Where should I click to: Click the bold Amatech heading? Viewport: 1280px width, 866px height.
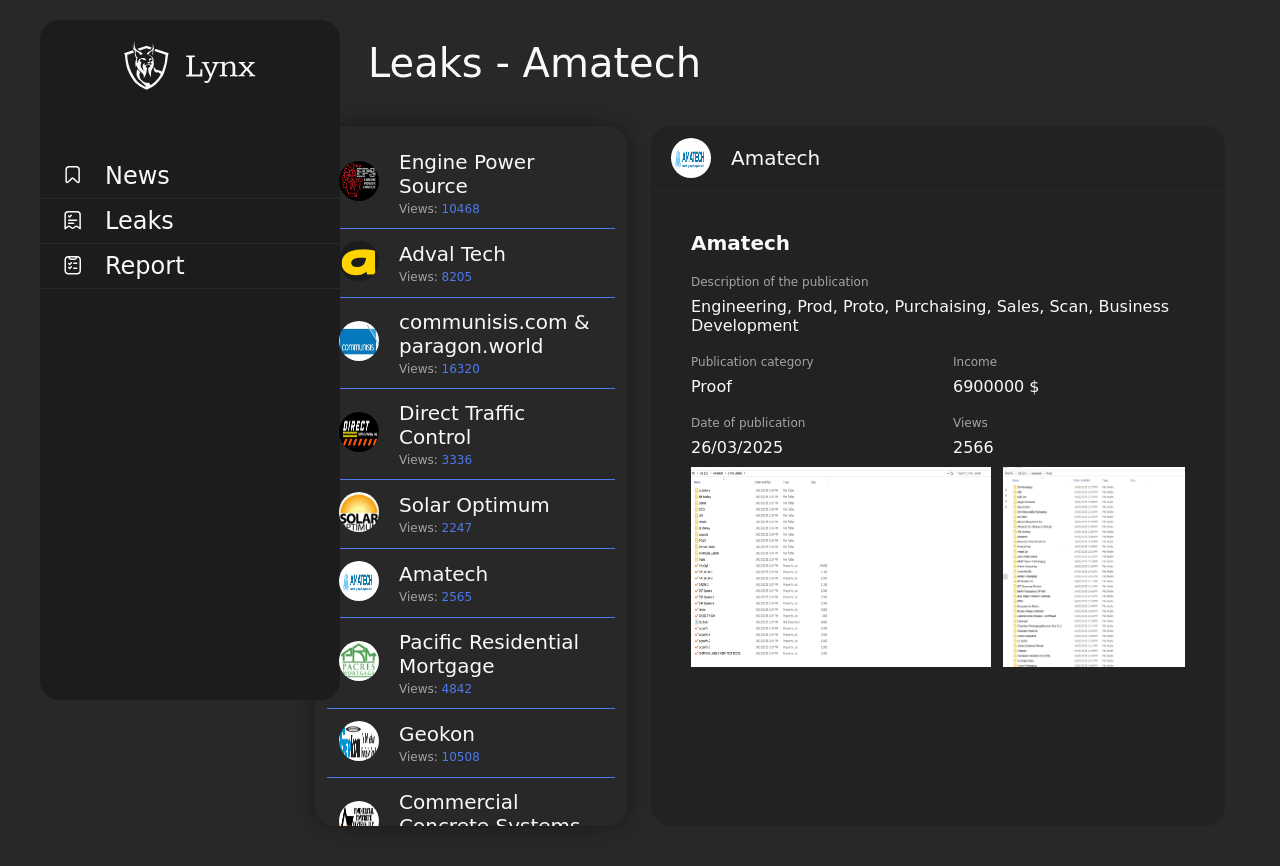[740, 243]
